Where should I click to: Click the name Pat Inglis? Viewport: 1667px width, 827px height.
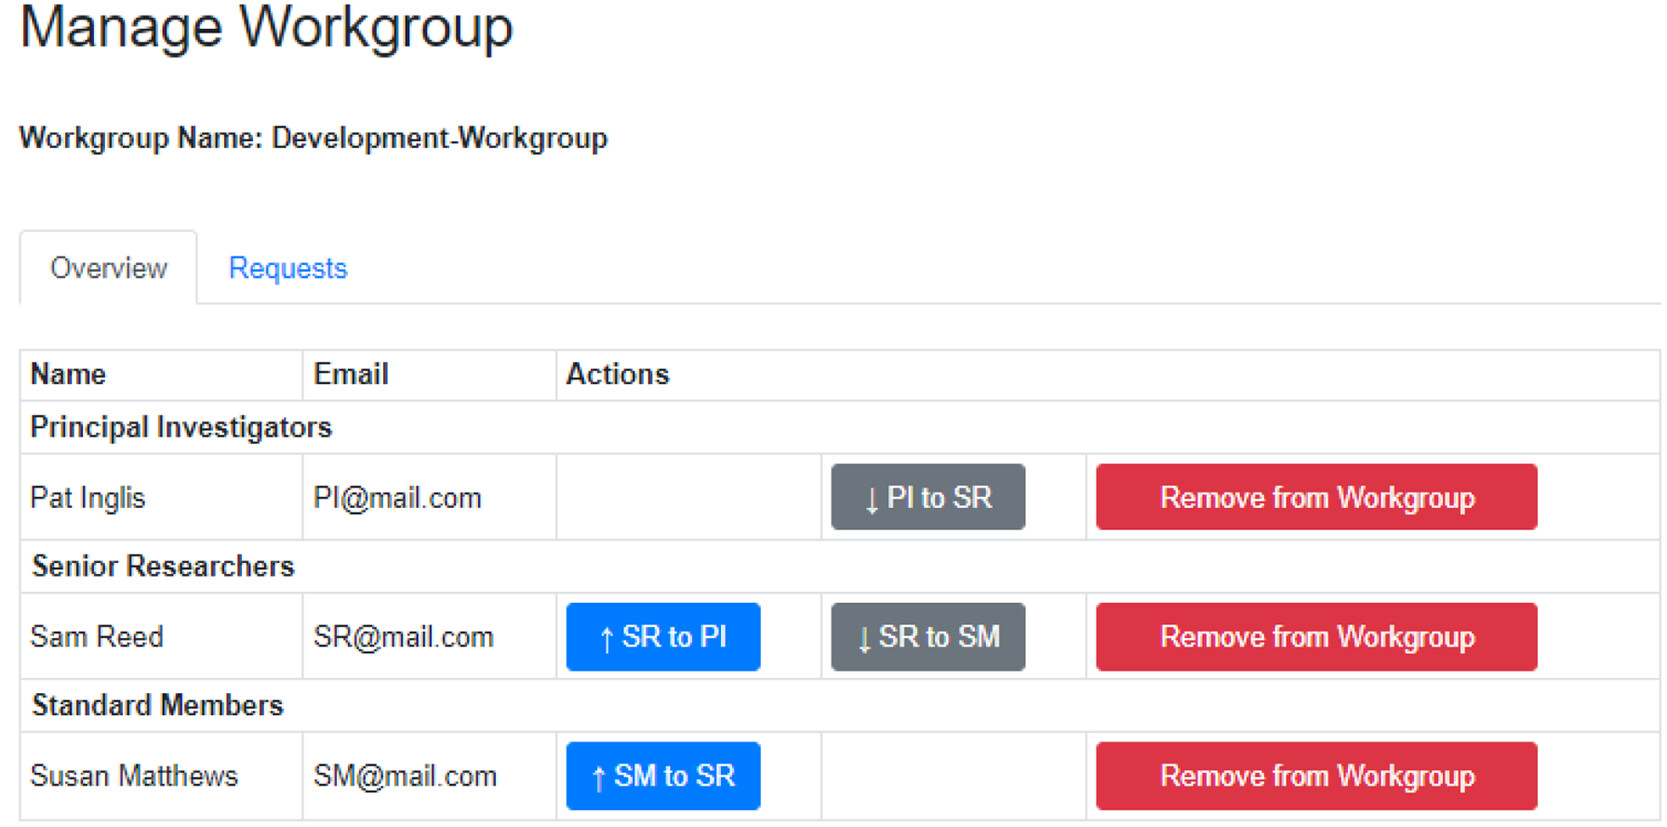click(x=88, y=498)
